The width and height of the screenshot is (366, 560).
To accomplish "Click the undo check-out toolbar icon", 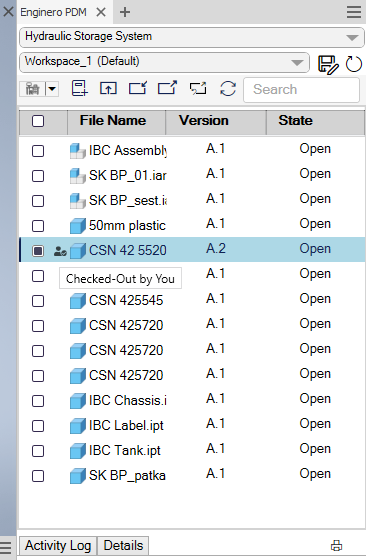I will point(198,88).
